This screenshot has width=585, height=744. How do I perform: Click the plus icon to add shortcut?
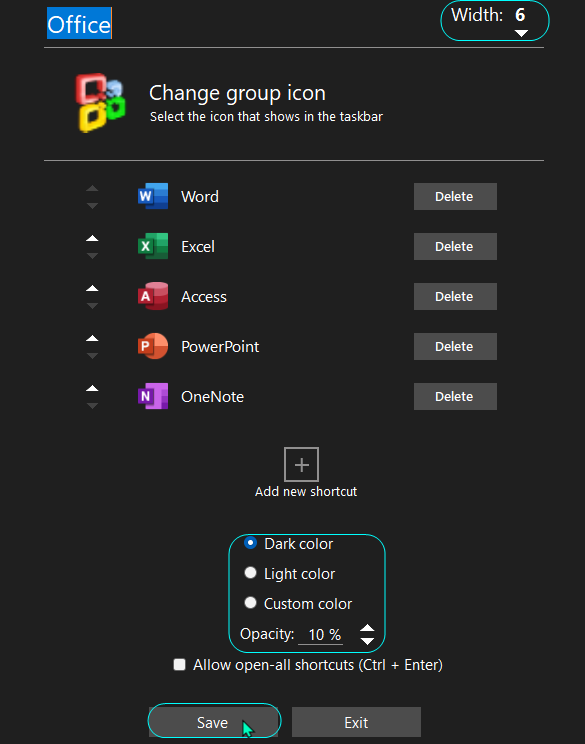pyautogui.click(x=301, y=465)
